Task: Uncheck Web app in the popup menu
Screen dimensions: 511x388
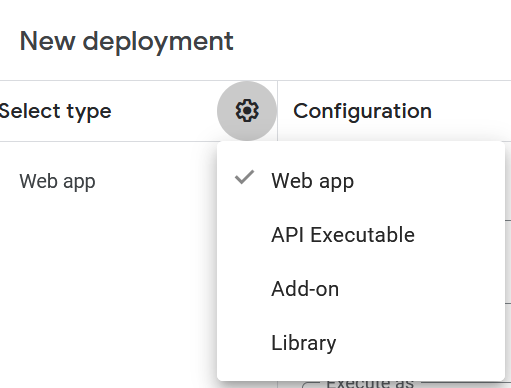Action: 361,181
